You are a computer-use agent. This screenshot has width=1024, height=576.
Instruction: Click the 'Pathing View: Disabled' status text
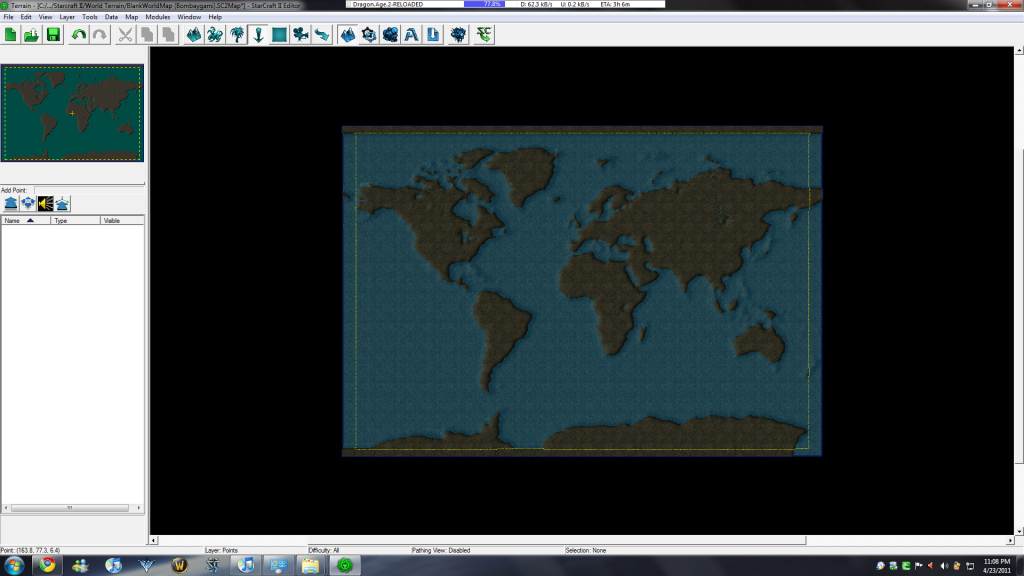coord(441,551)
